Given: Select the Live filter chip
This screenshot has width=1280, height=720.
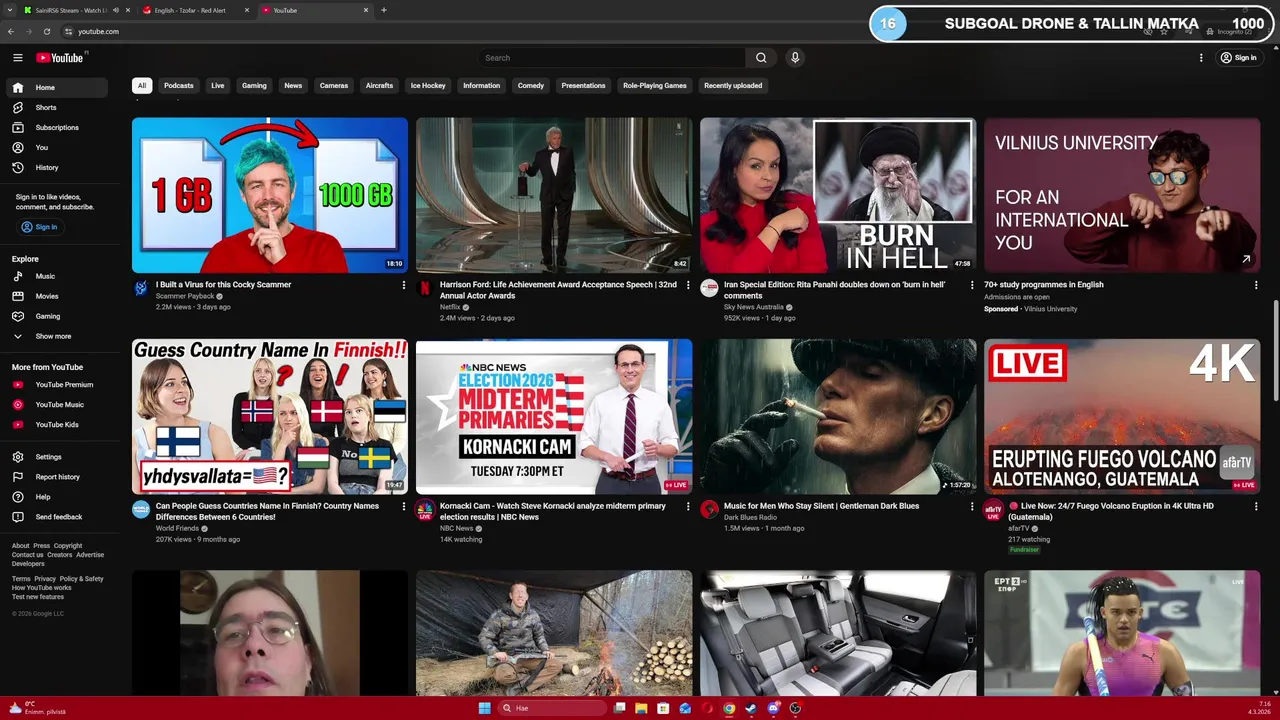Looking at the screenshot, I should [x=217, y=85].
